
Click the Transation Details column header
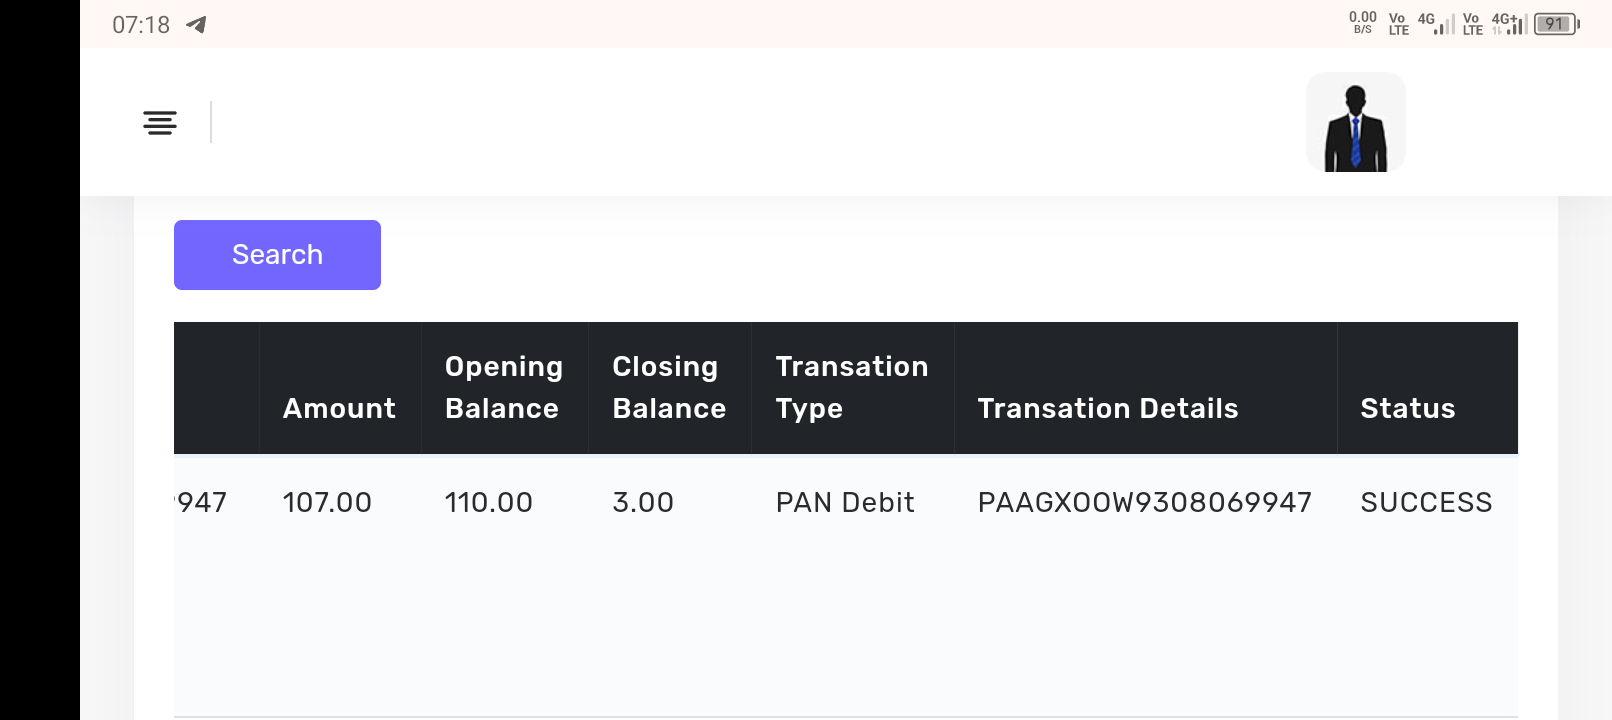pos(1108,408)
